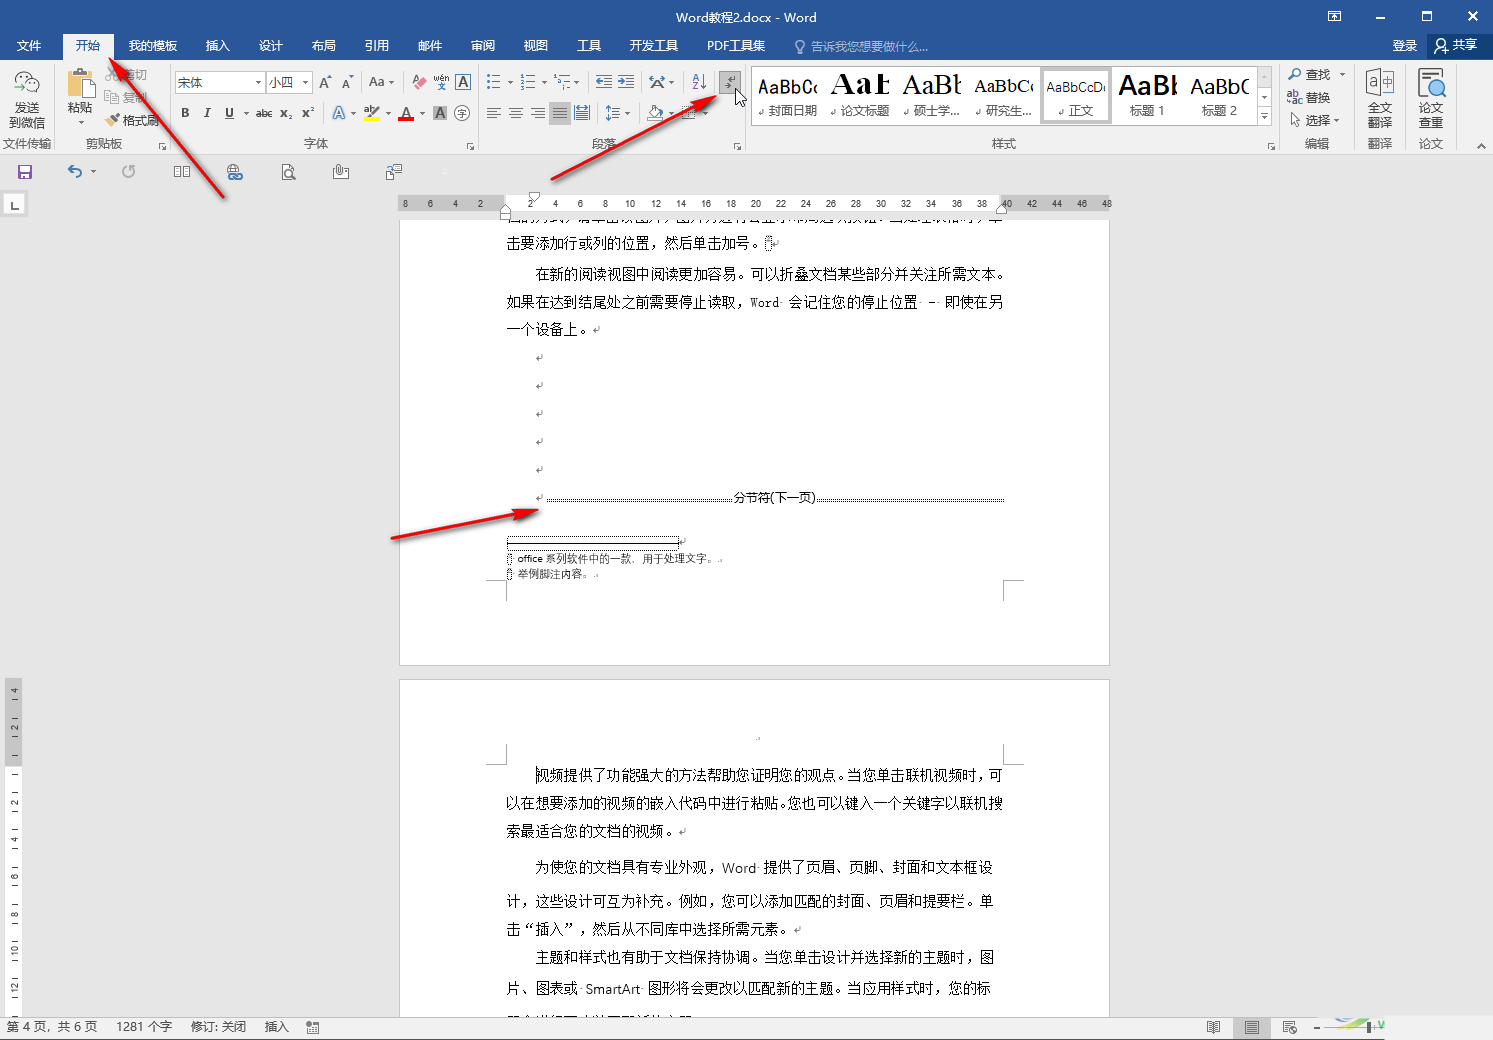This screenshot has width=1493, height=1040.
Task: Click the 登录 sign-in link
Action: (x=1404, y=44)
